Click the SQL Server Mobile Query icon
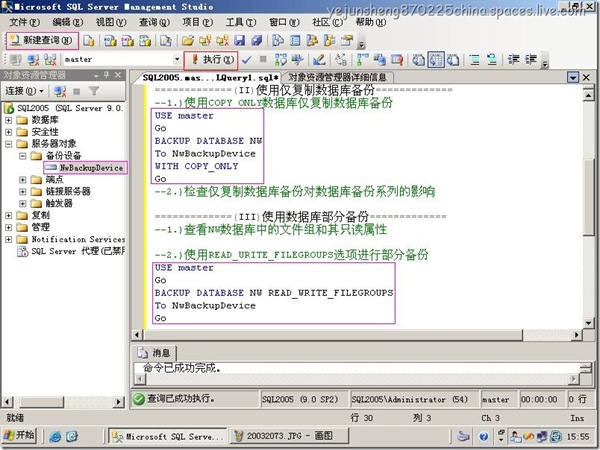Viewport: 600px width, 450px height. point(166,41)
